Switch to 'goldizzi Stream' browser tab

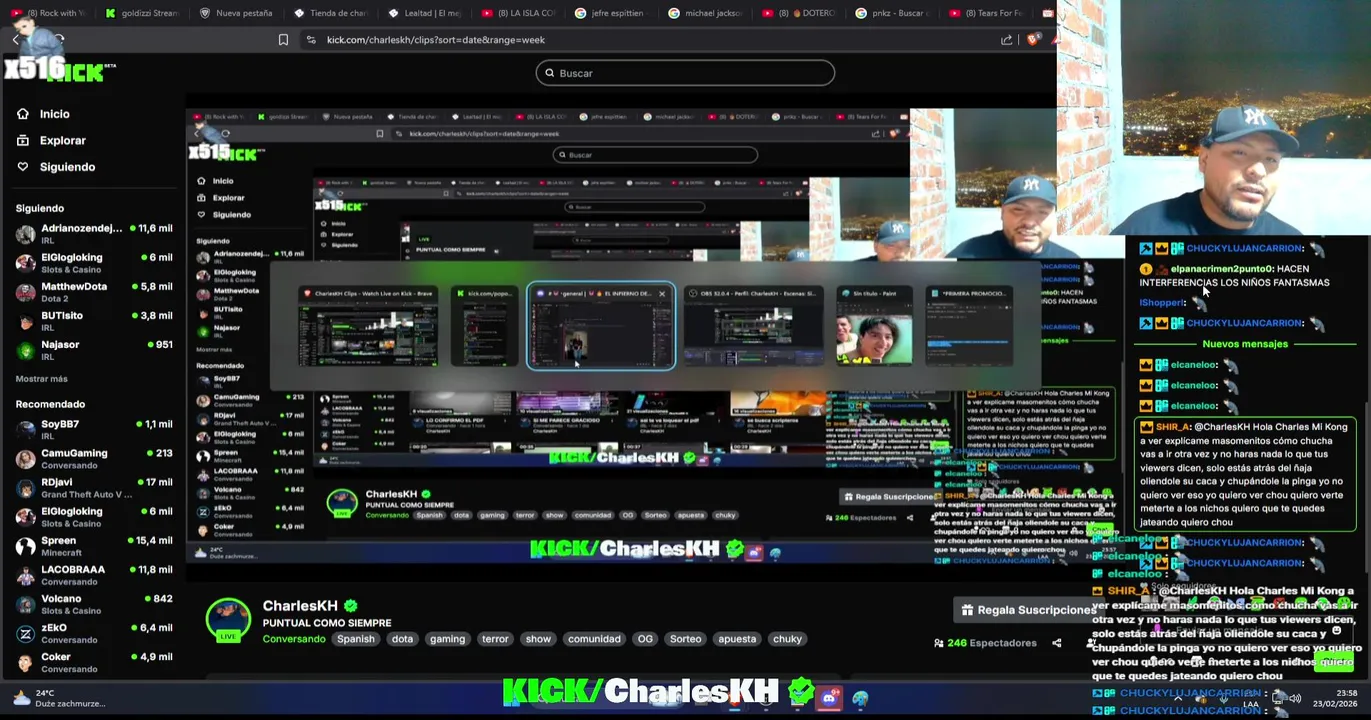coord(142,13)
